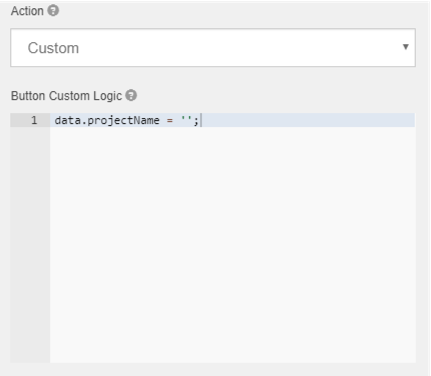Click the semicolon ending the code line
The image size is (431, 376).
196,121
